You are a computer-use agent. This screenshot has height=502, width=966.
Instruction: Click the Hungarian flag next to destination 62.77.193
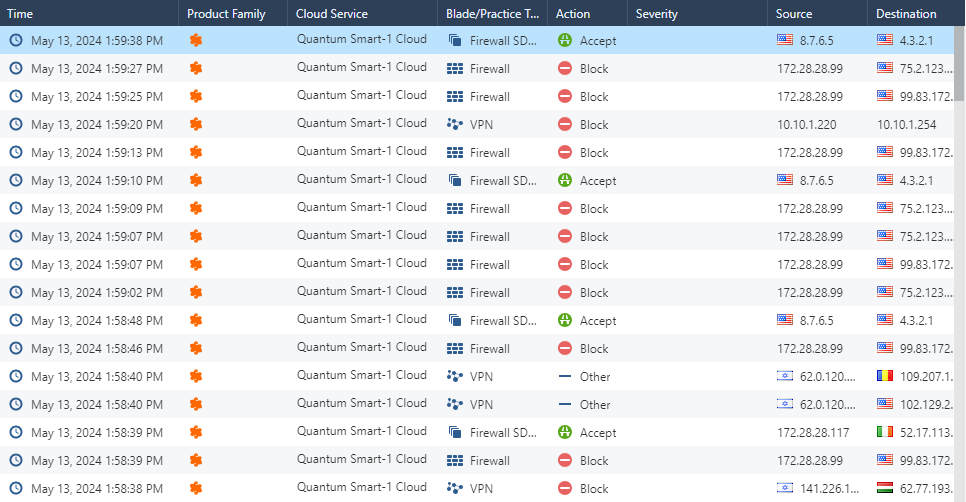point(884,489)
